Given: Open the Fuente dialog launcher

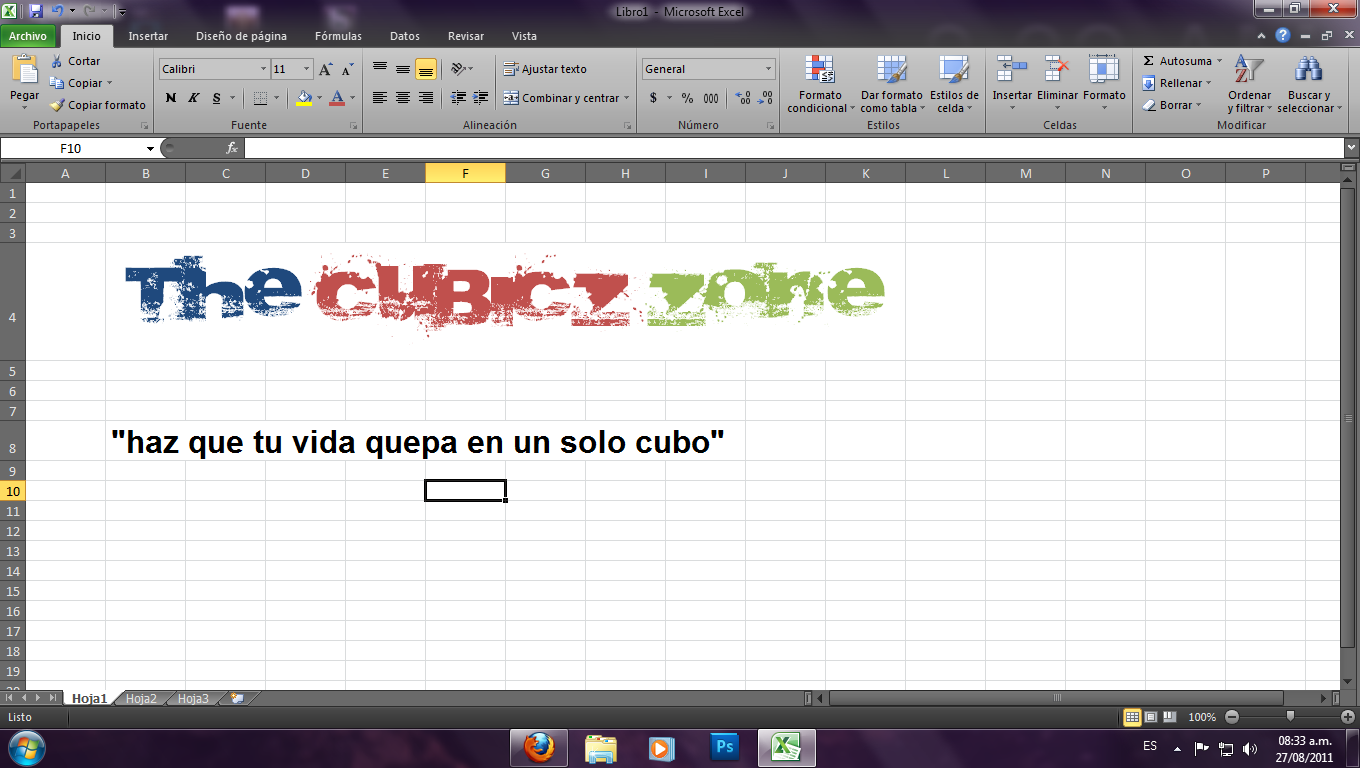Looking at the screenshot, I should pyautogui.click(x=354, y=126).
